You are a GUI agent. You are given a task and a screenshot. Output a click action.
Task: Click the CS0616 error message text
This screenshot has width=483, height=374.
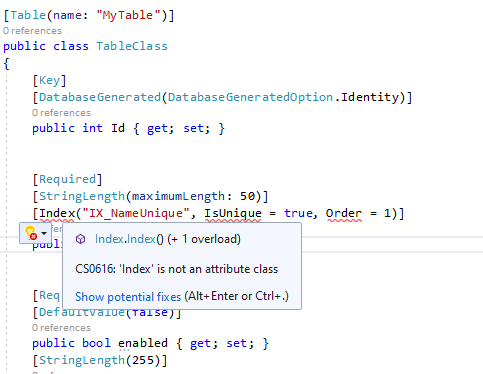point(177,269)
